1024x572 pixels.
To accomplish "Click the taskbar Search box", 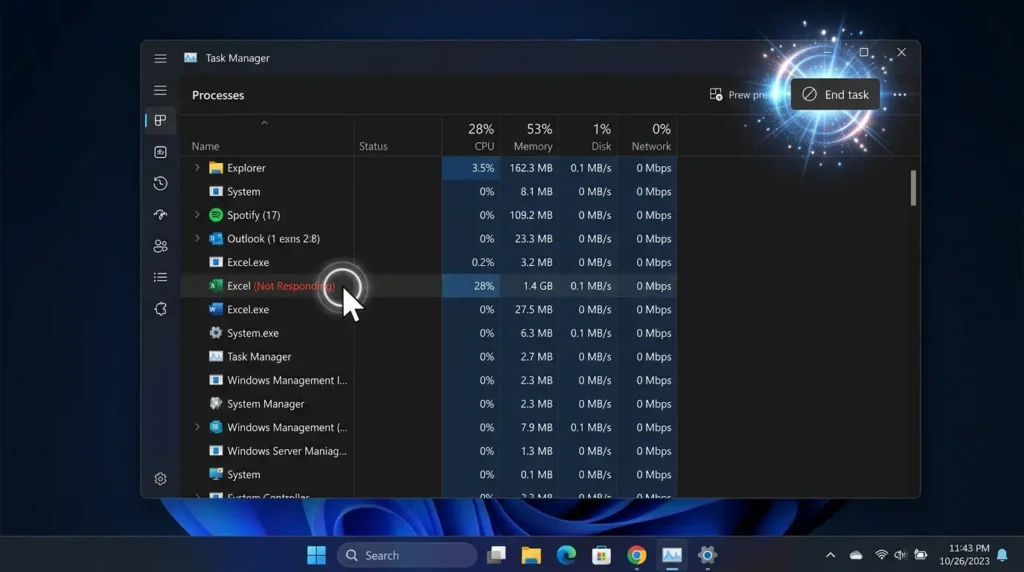I will 407,555.
